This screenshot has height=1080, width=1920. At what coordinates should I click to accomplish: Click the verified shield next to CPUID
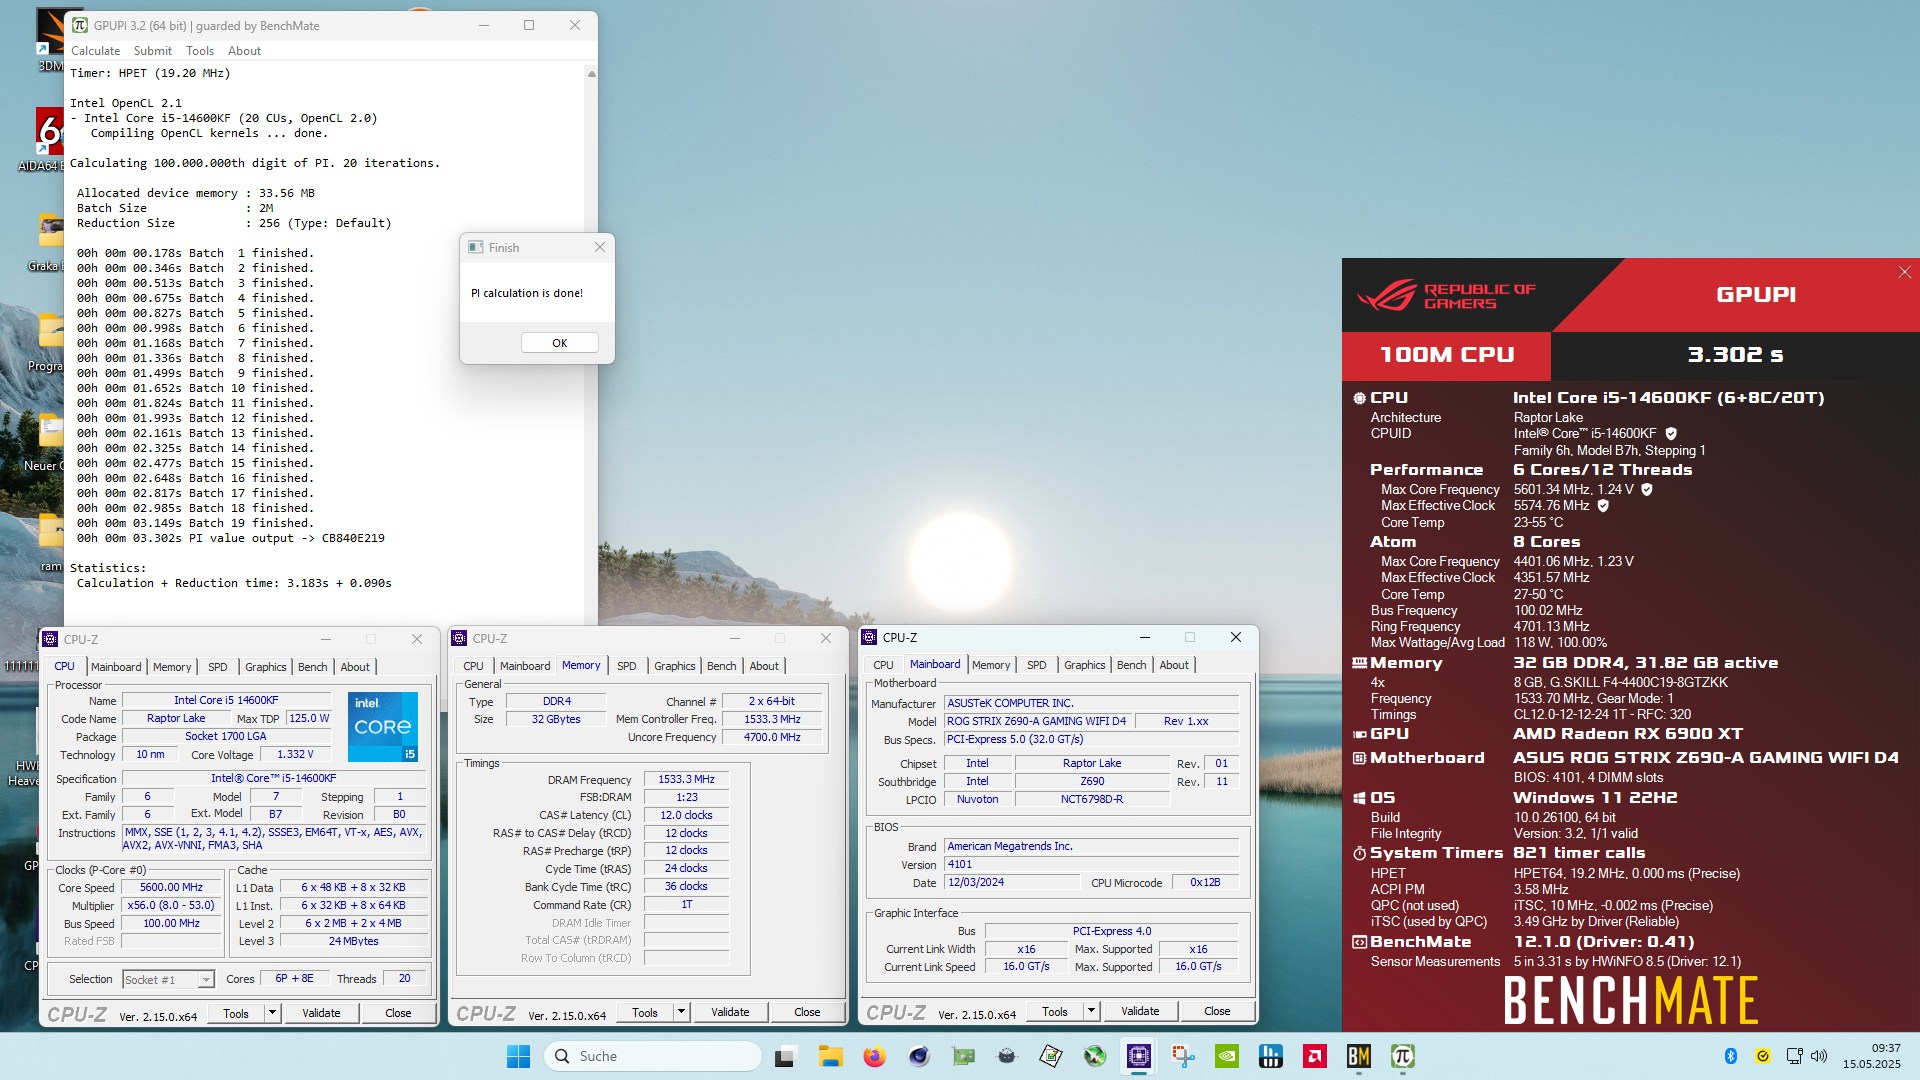[x=1671, y=434]
